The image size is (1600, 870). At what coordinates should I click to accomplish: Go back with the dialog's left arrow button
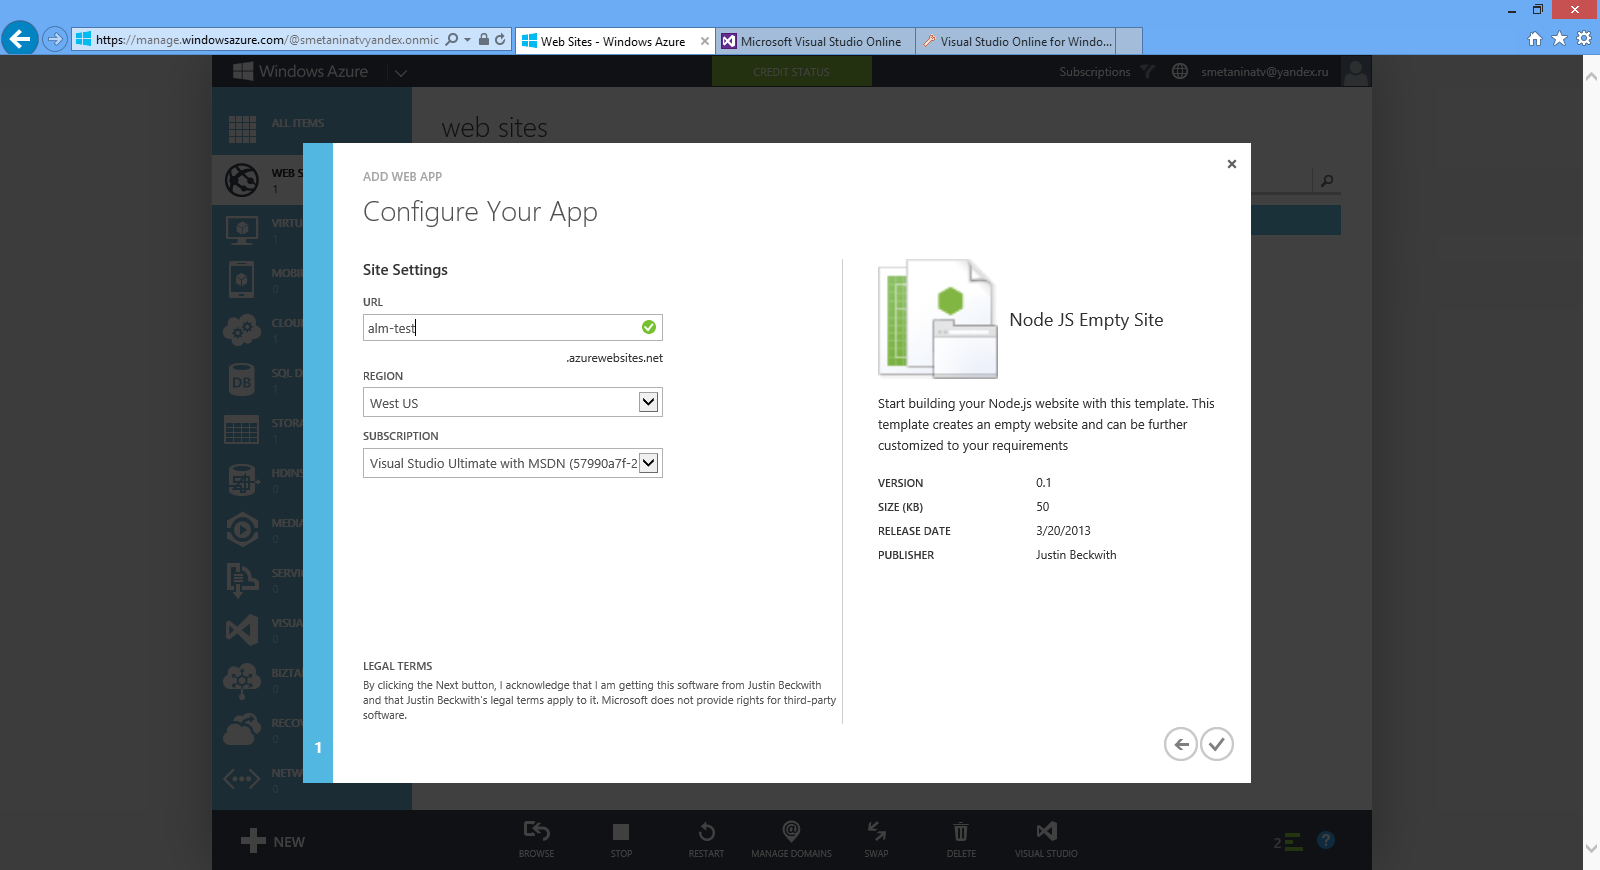point(1181,744)
